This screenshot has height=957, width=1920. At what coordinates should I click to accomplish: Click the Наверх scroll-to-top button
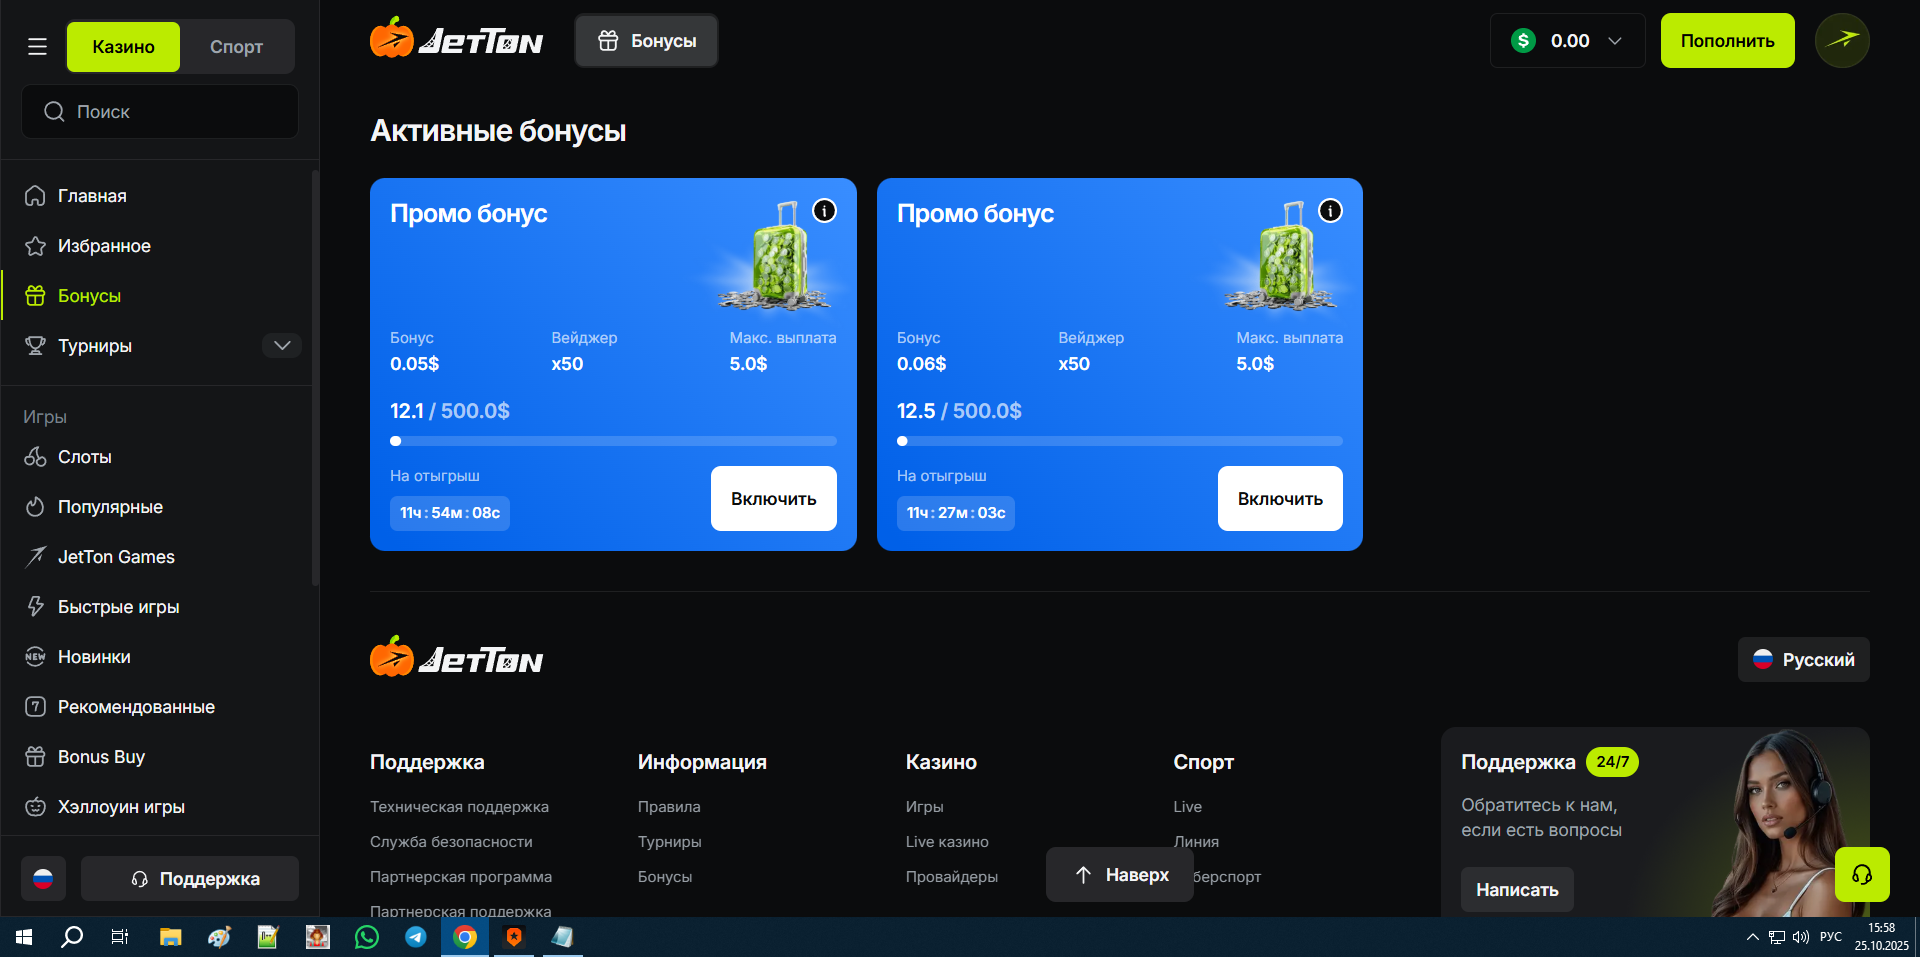[x=1120, y=875]
